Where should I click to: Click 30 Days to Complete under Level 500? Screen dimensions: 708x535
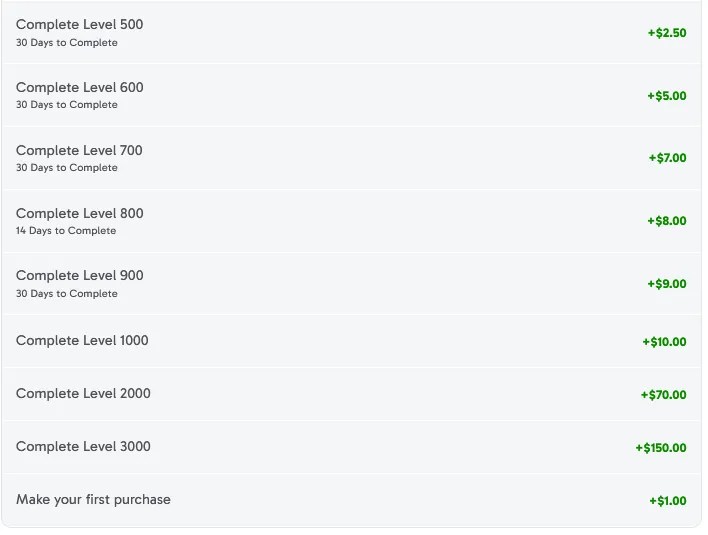[x=67, y=43]
